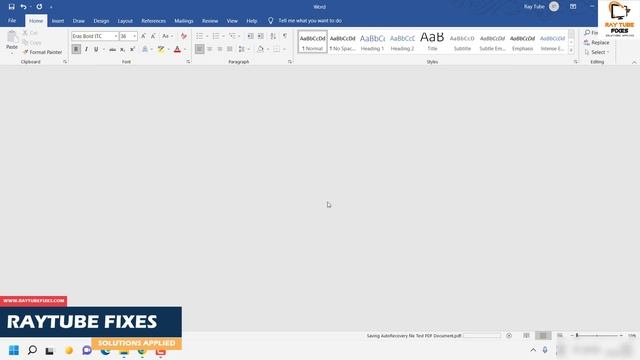Select the Title style
Screen dimensions: 640x360
(x=432, y=42)
